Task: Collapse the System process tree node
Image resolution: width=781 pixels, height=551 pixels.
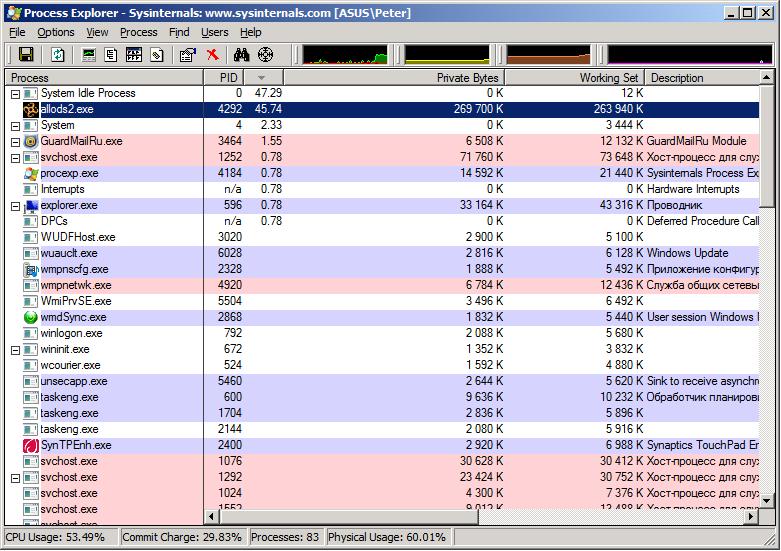Action: point(15,126)
